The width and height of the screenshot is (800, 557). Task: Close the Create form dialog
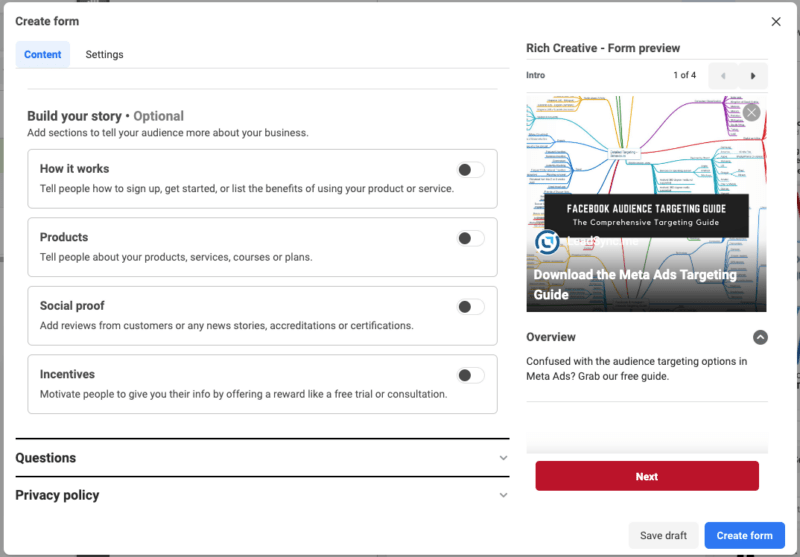[776, 21]
